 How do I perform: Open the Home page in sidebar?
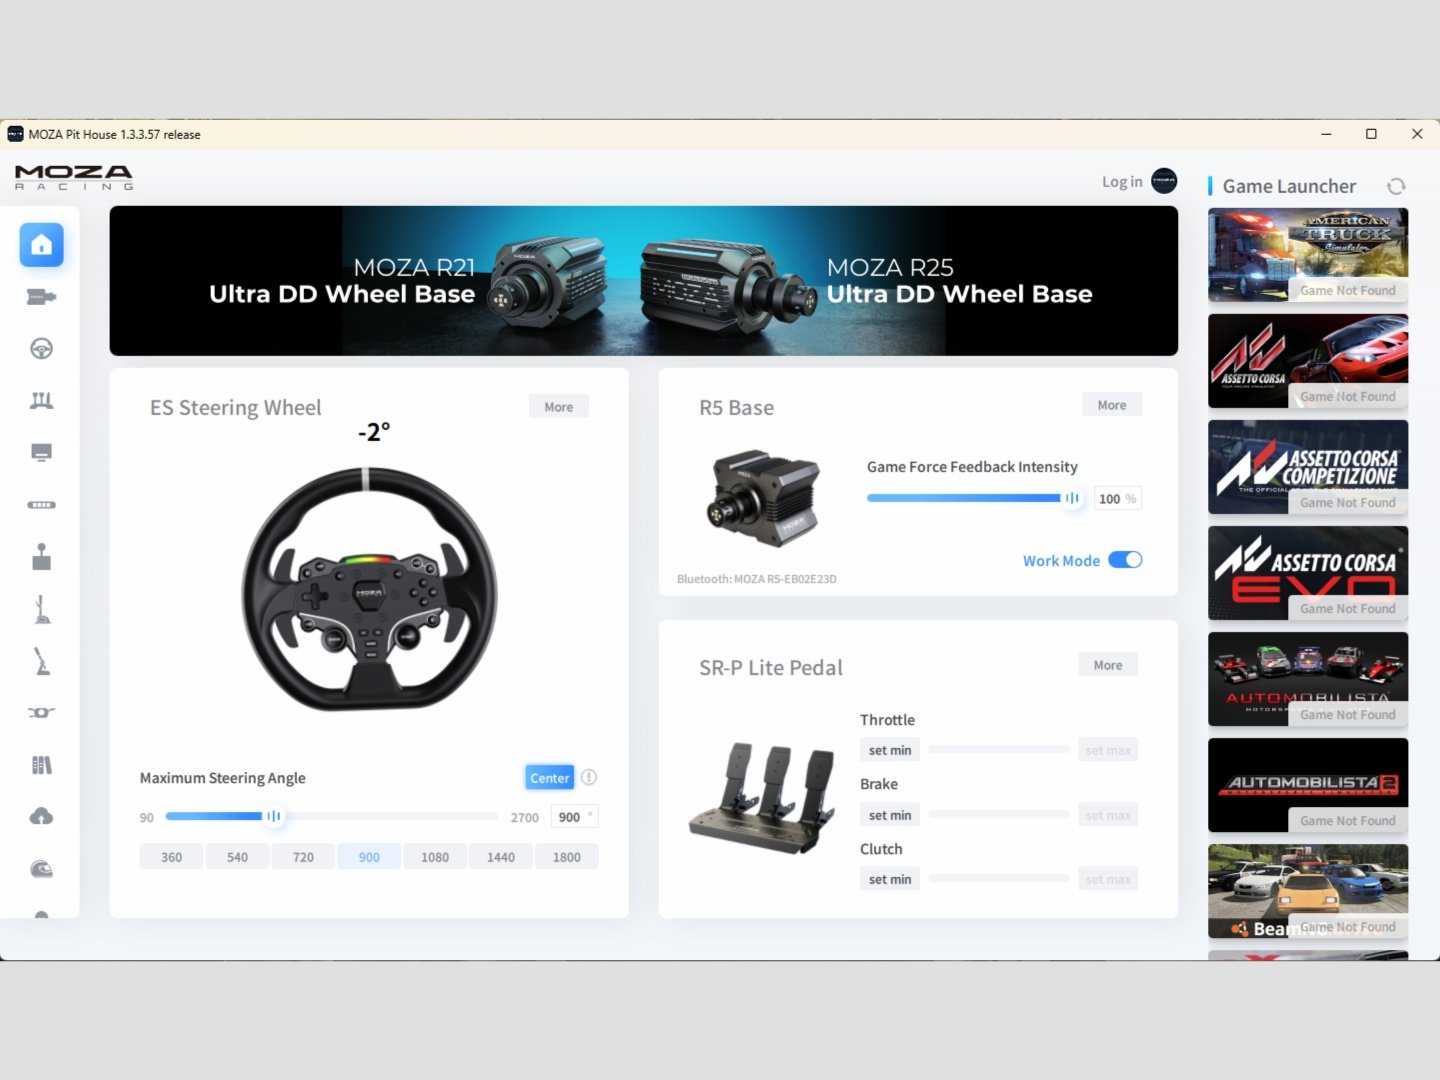tap(41, 245)
